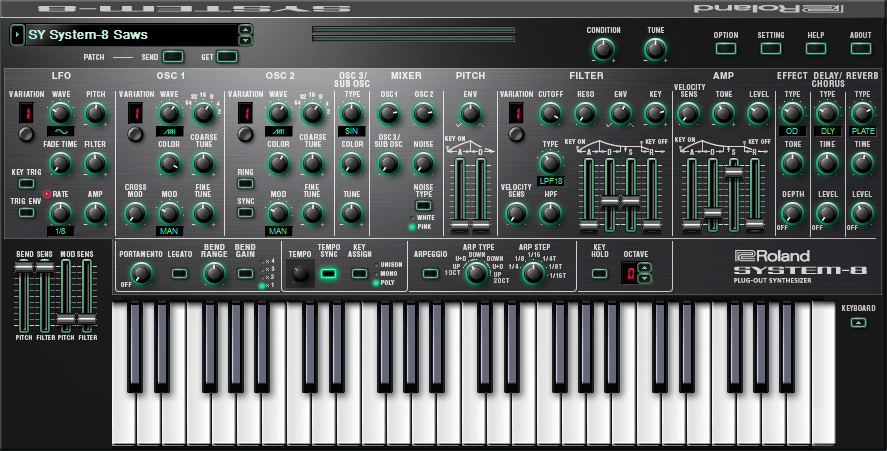Screen dimensions: 887x451
Task: Select the next patch with the down arrow
Action: pos(246,40)
